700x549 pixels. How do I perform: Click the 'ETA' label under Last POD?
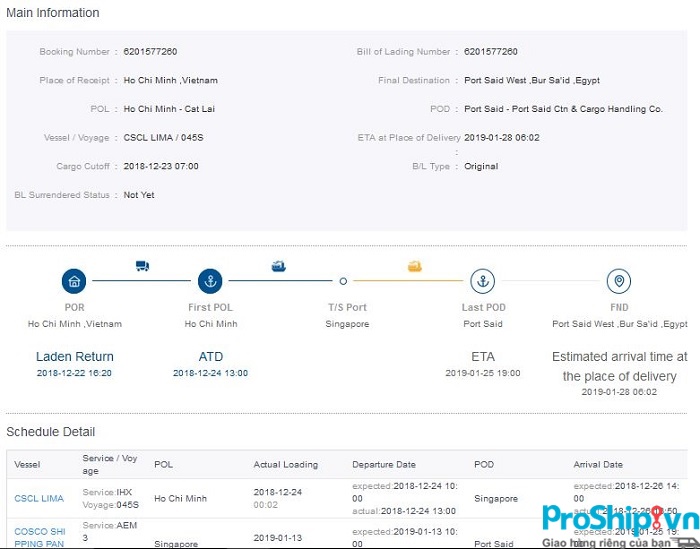483,357
